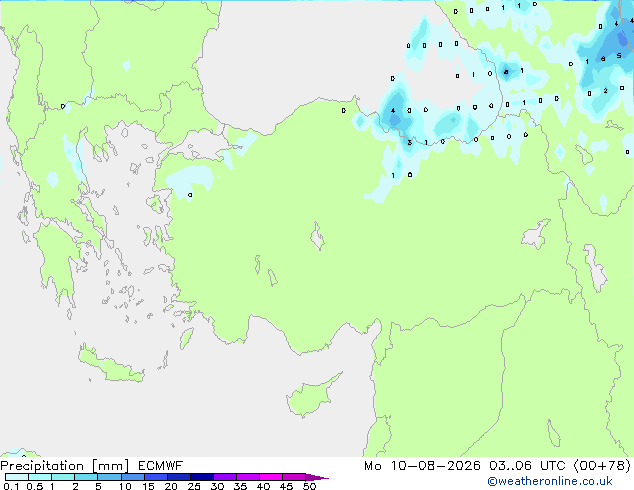
Task: Click the 'Precipitation [mm]' title text
Action: click(65, 466)
